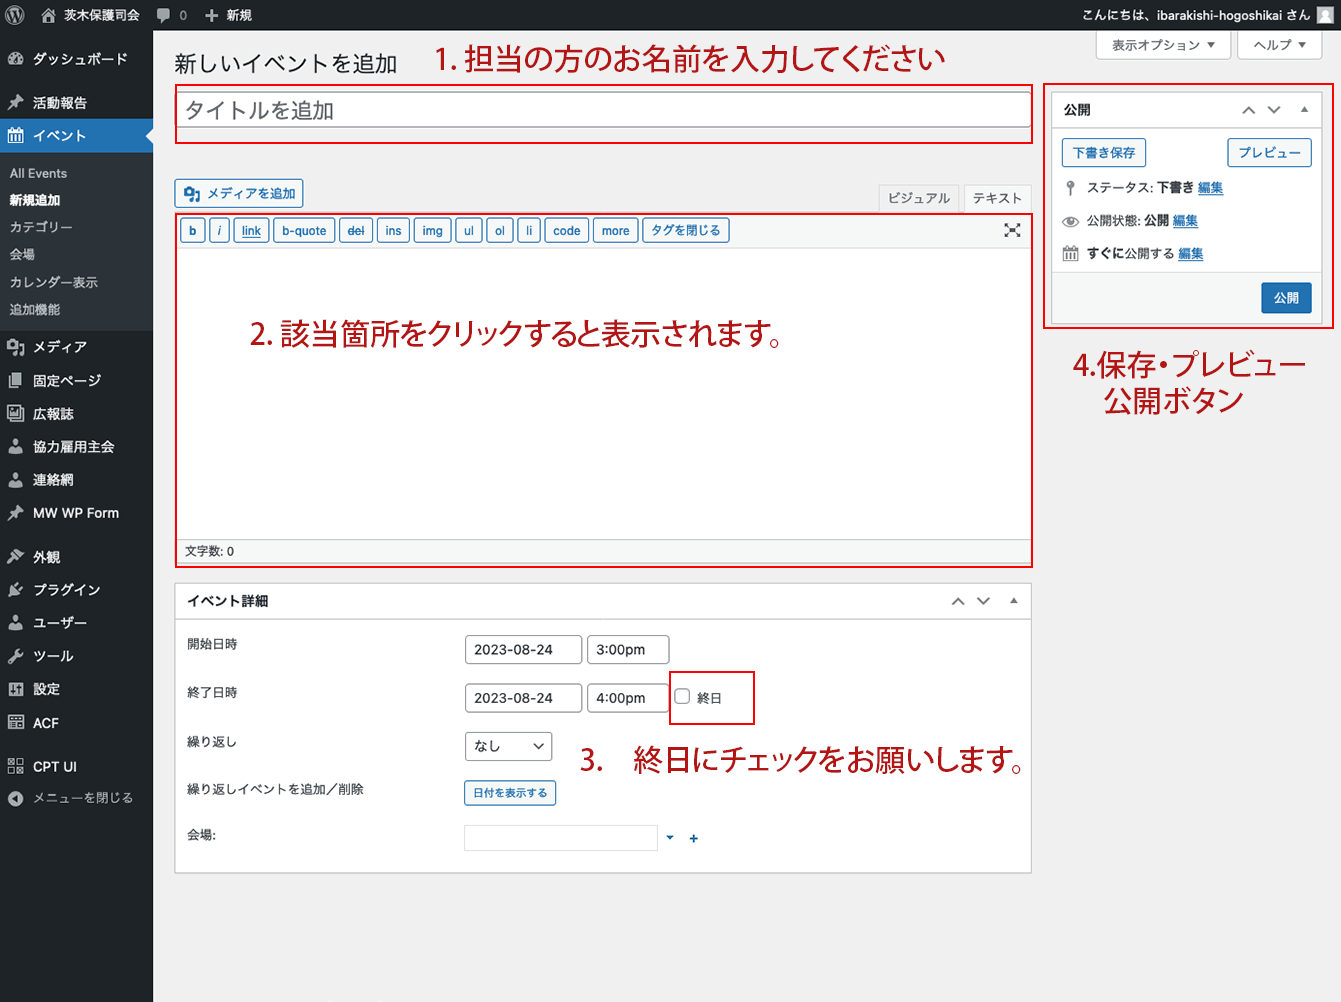1341x1002 pixels.
Task: Click the blue 公開 publish button
Action: (x=1286, y=298)
